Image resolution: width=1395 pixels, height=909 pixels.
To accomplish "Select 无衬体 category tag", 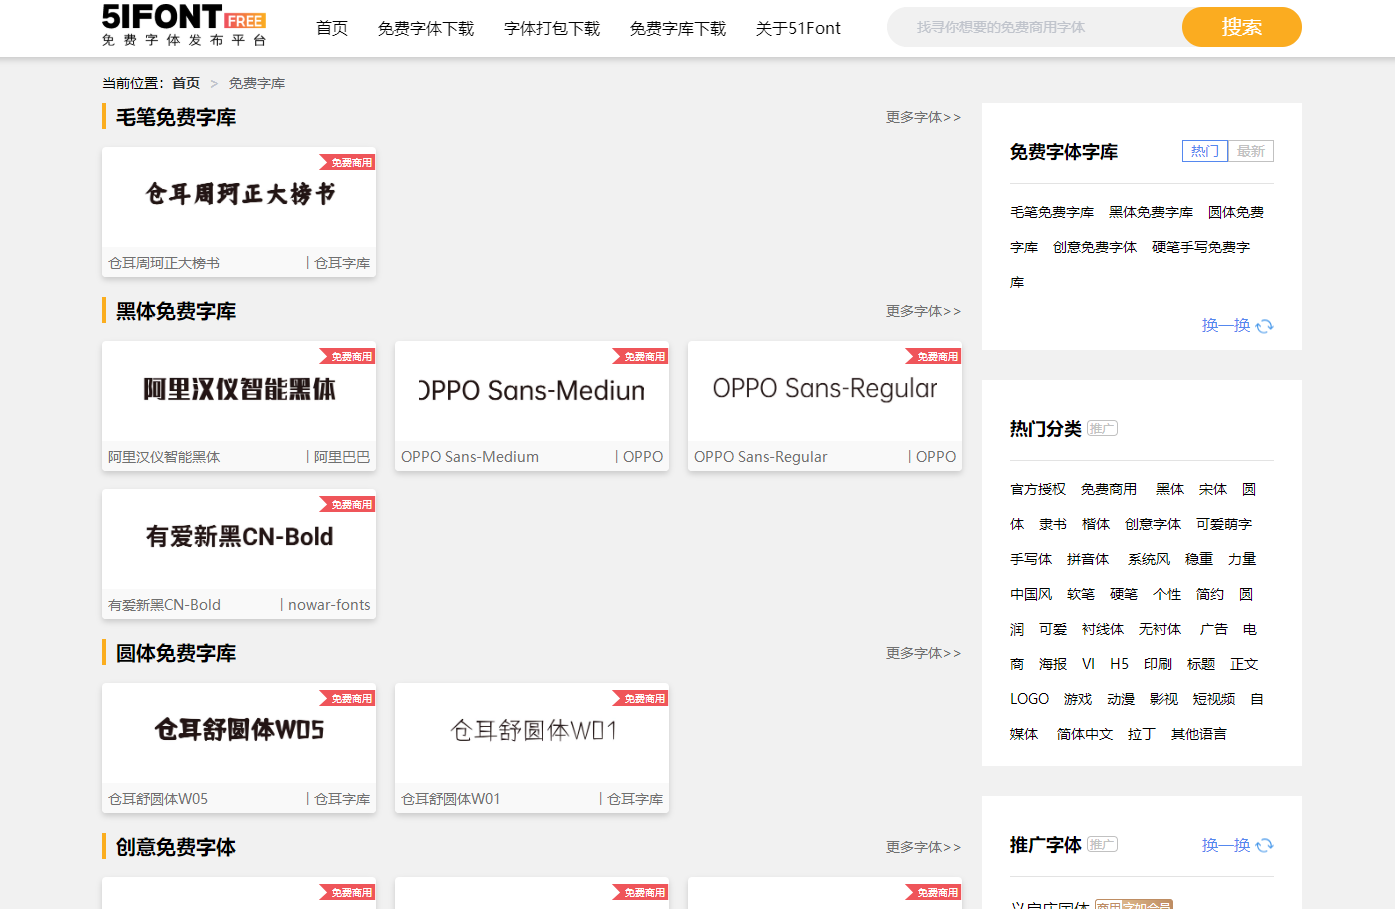I will [1160, 629].
